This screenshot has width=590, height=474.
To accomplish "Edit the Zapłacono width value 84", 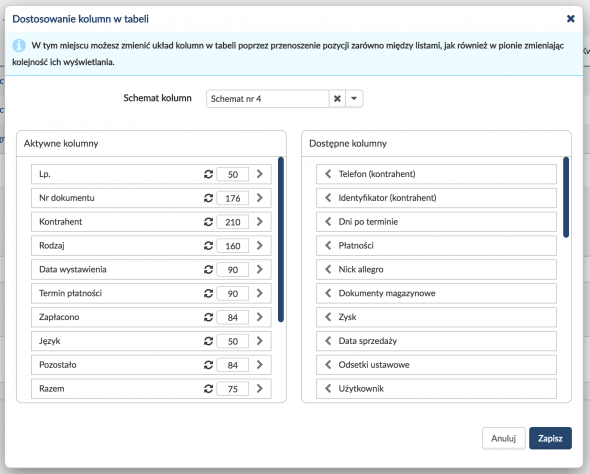I will [x=233, y=318].
